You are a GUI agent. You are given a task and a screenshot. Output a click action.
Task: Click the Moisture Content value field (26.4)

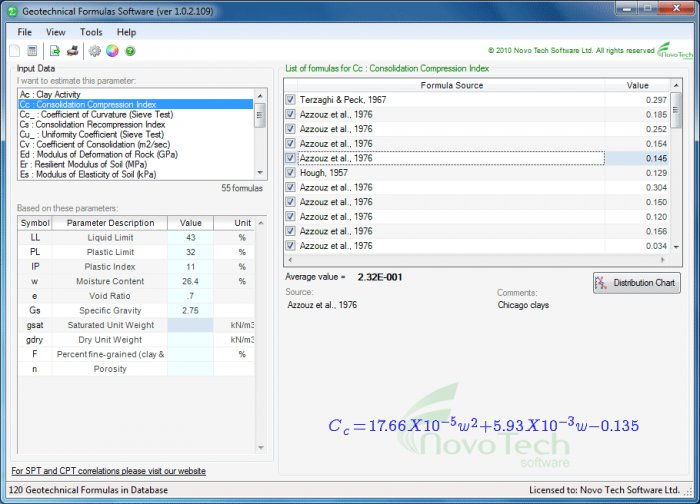(x=191, y=281)
